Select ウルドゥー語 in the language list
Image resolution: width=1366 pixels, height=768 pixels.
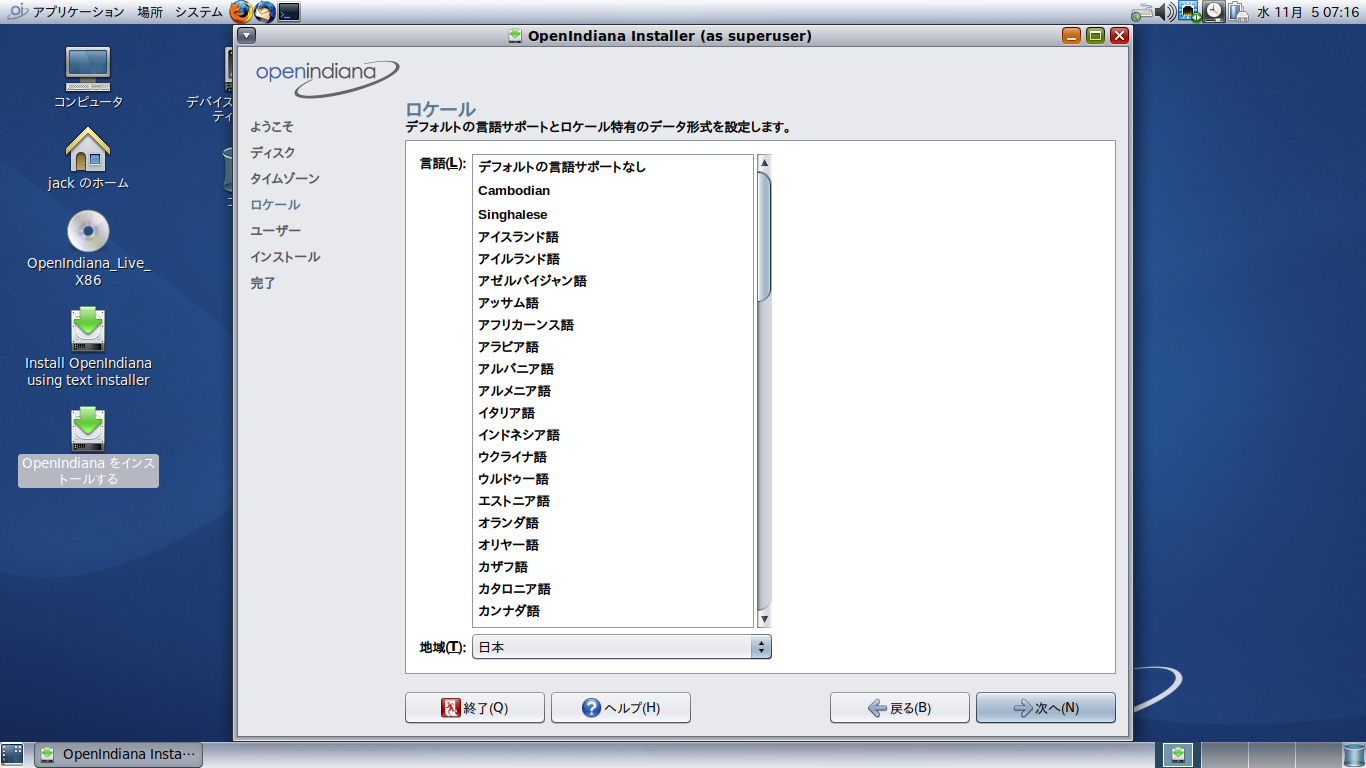pos(613,479)
